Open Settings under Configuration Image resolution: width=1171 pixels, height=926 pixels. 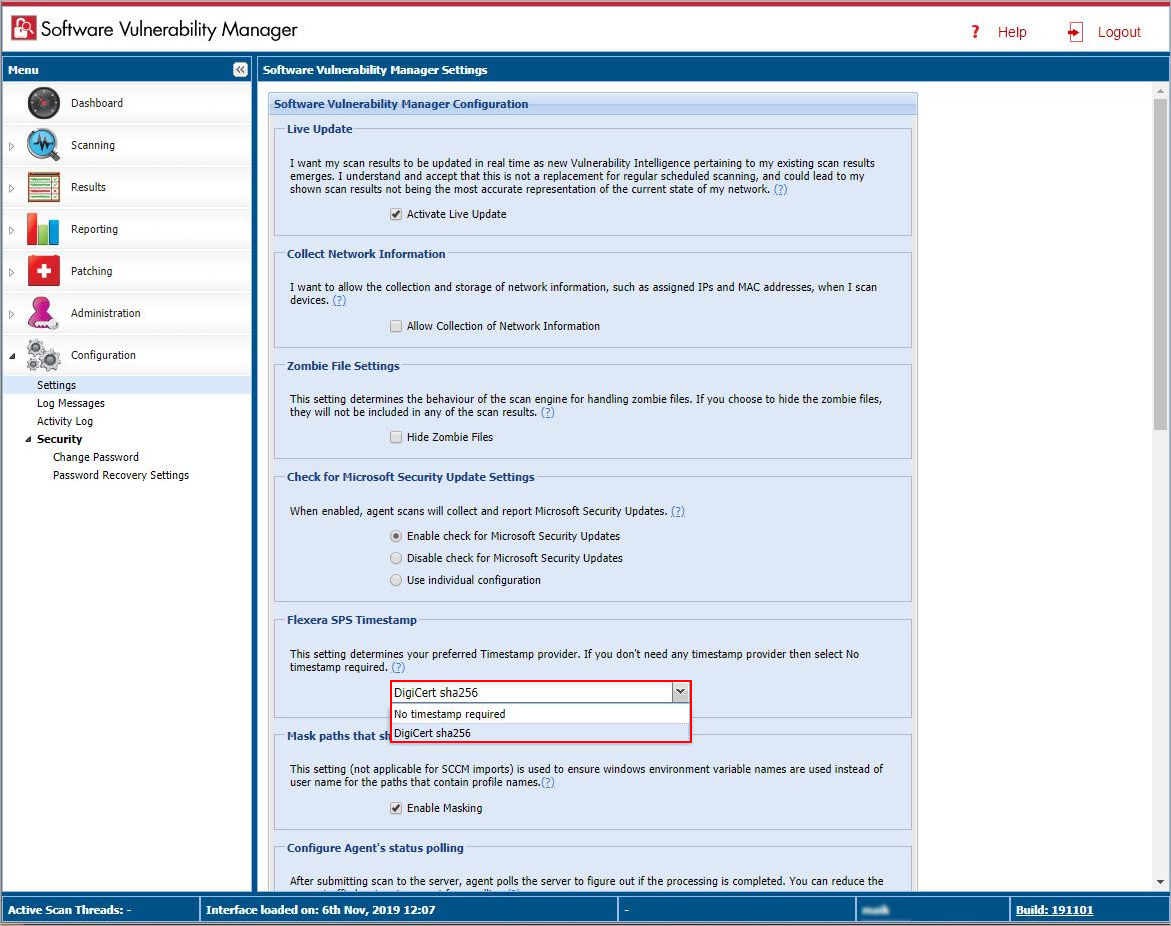coord(57,385)
